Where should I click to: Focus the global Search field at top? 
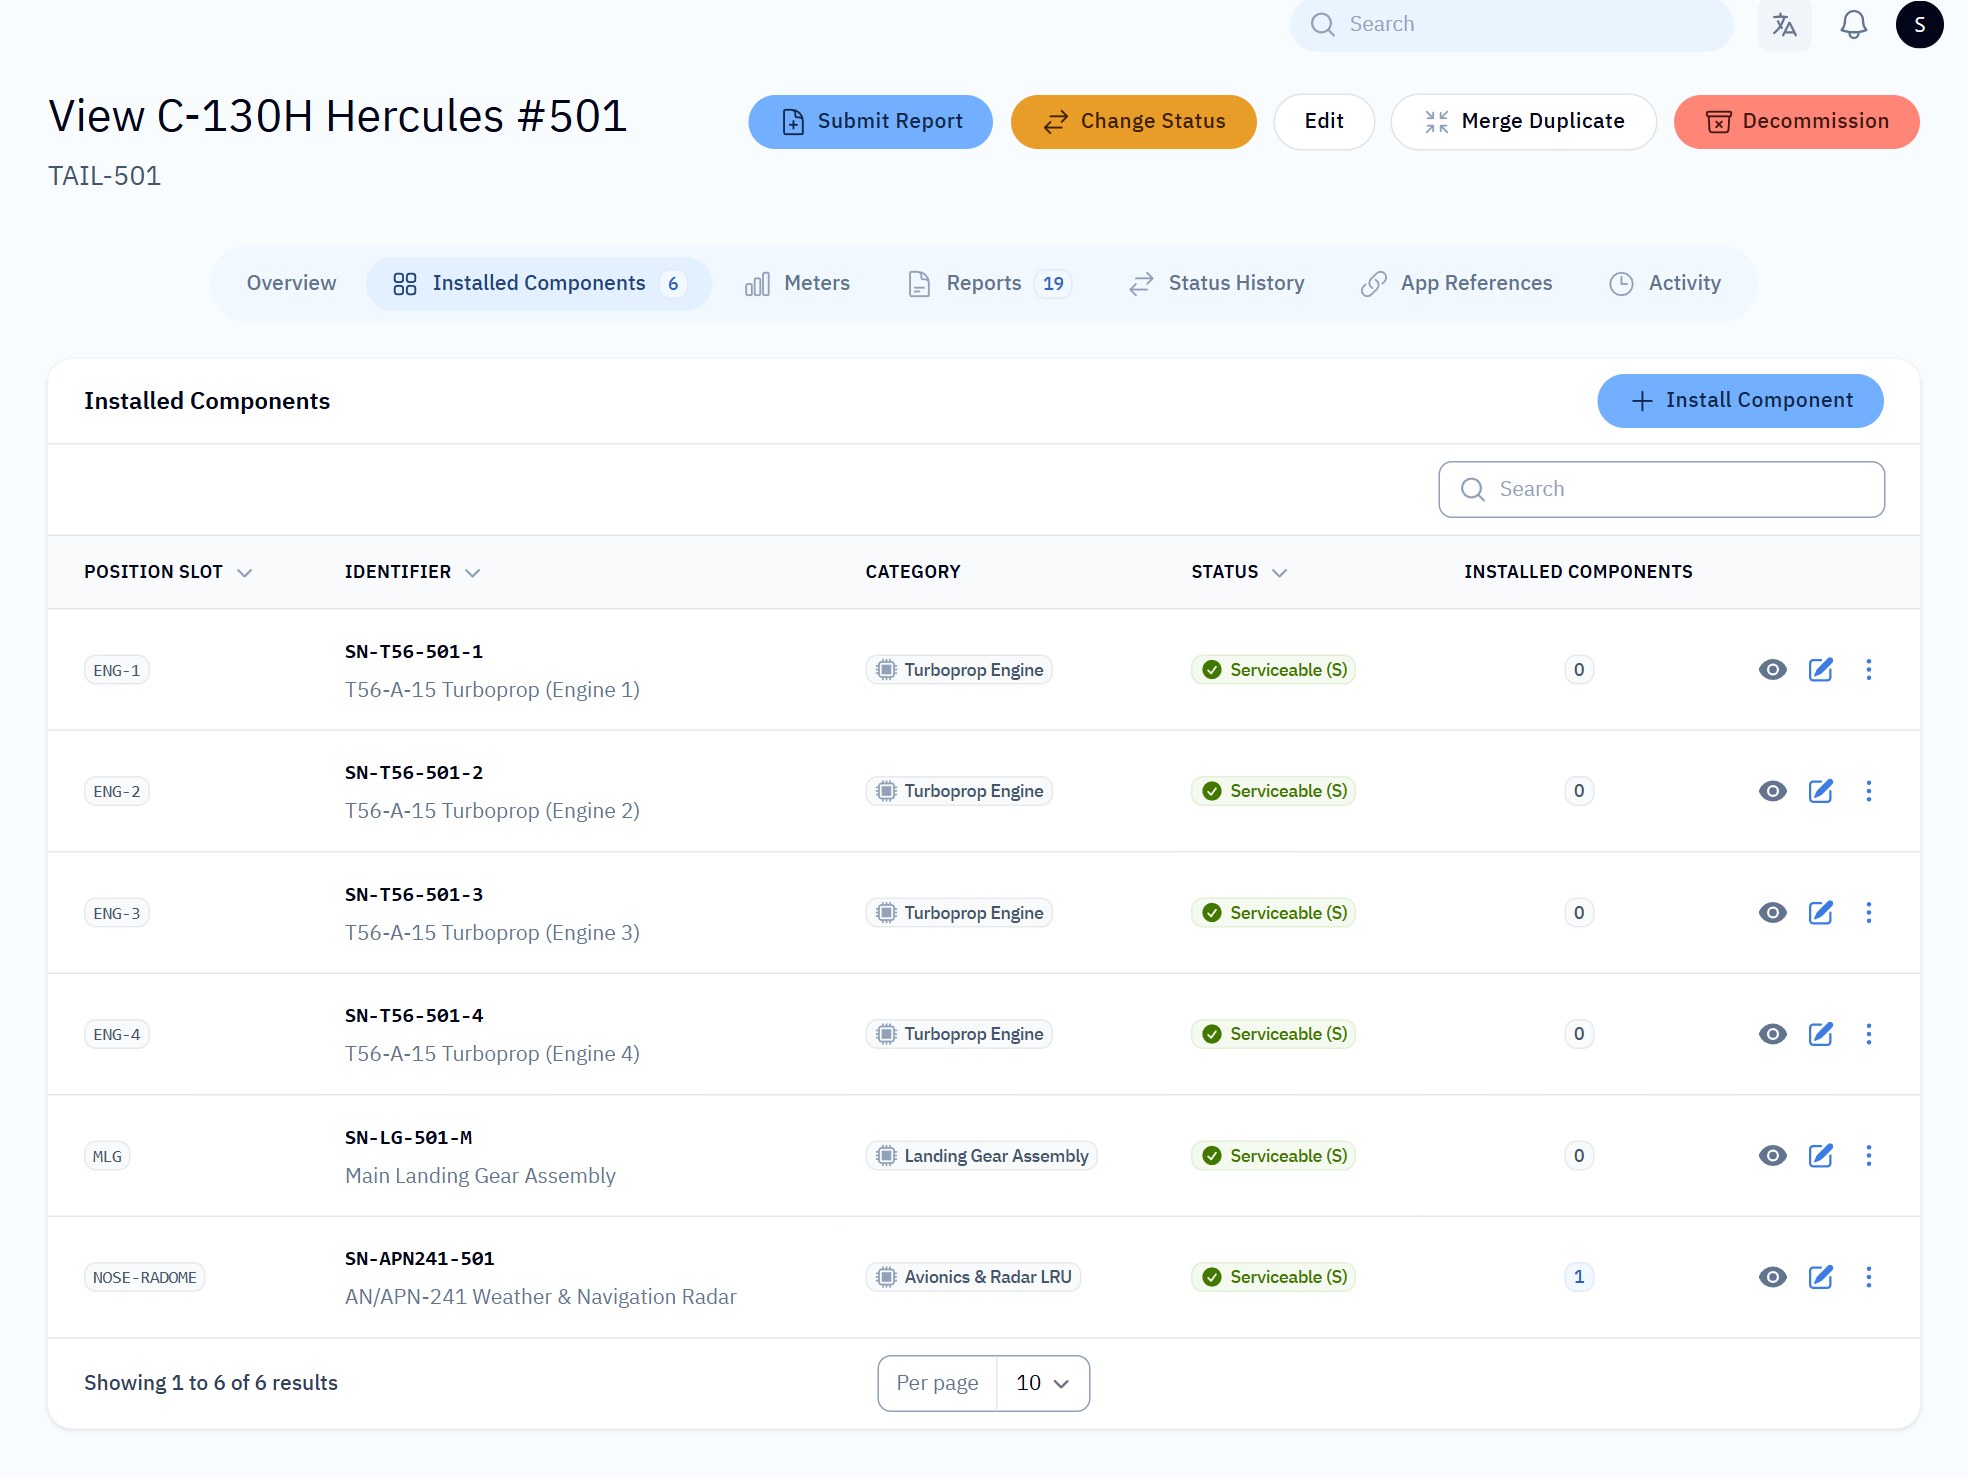1511,25
